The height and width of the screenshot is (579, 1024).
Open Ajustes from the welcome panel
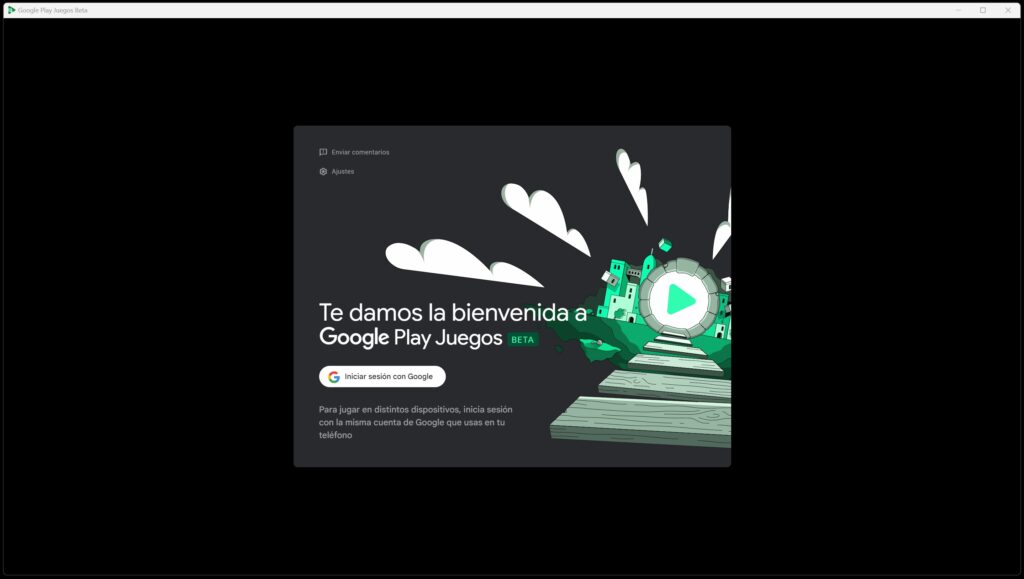[x=343, y=171]
